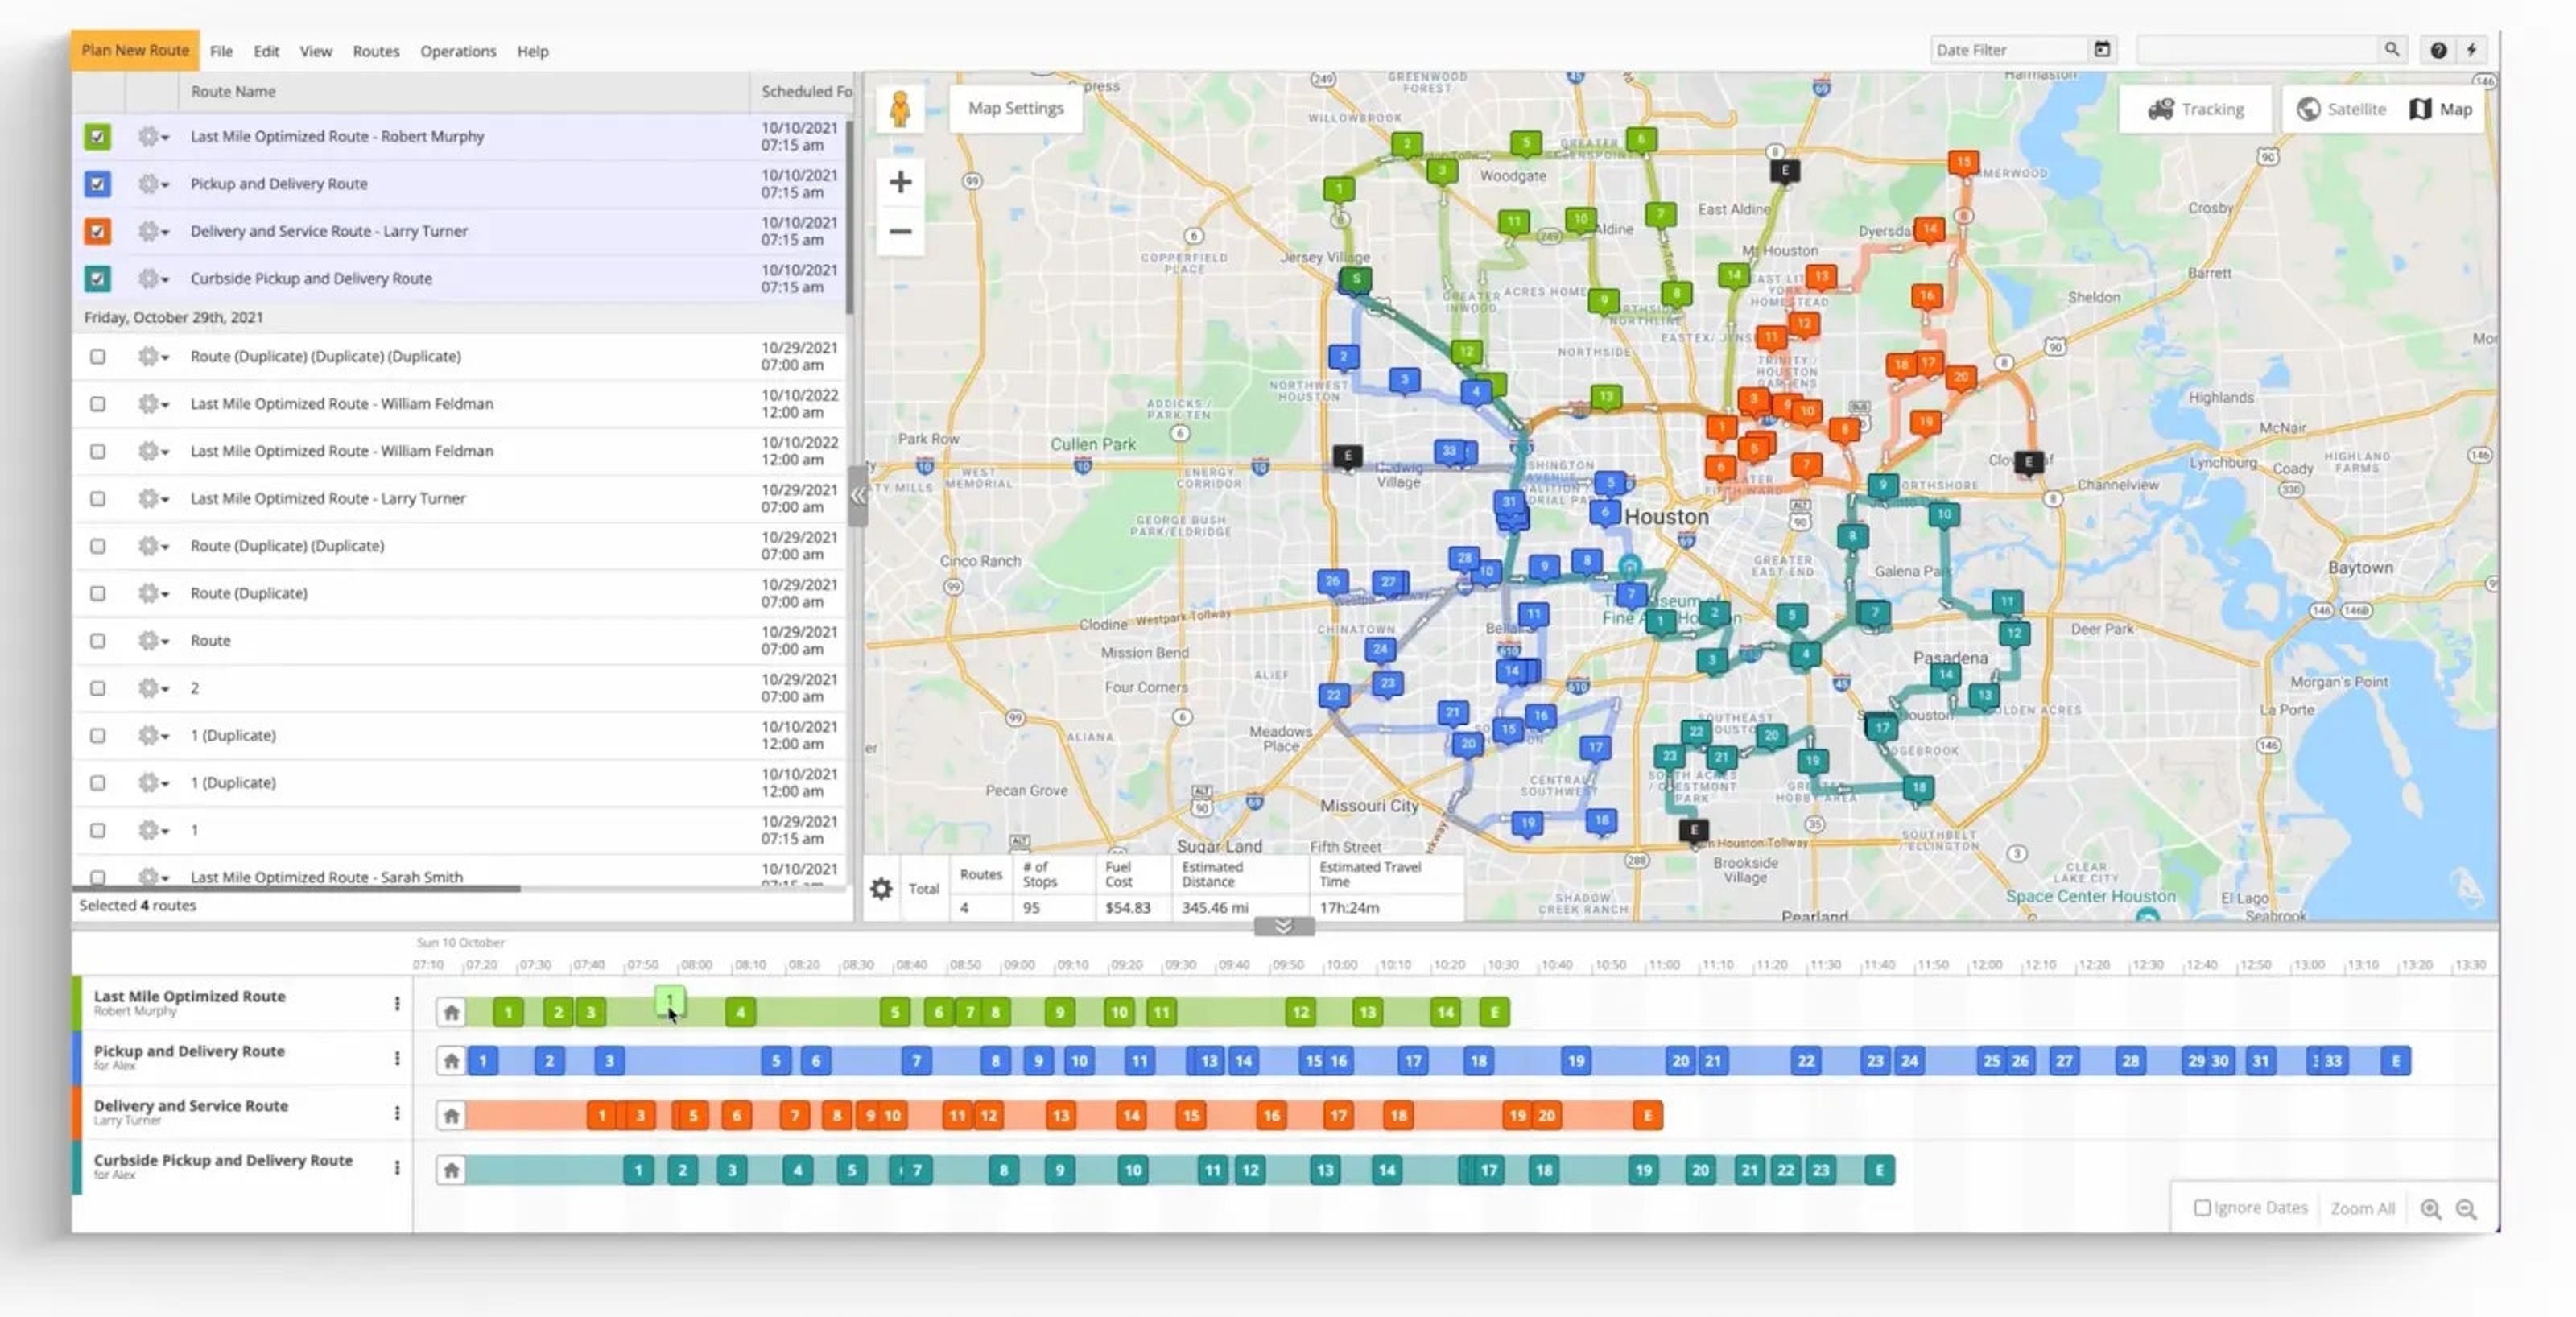The height and width of the screenshot is (1317, 2576).
Task: Open gear dropdown for the Route row
Action: 152,641
